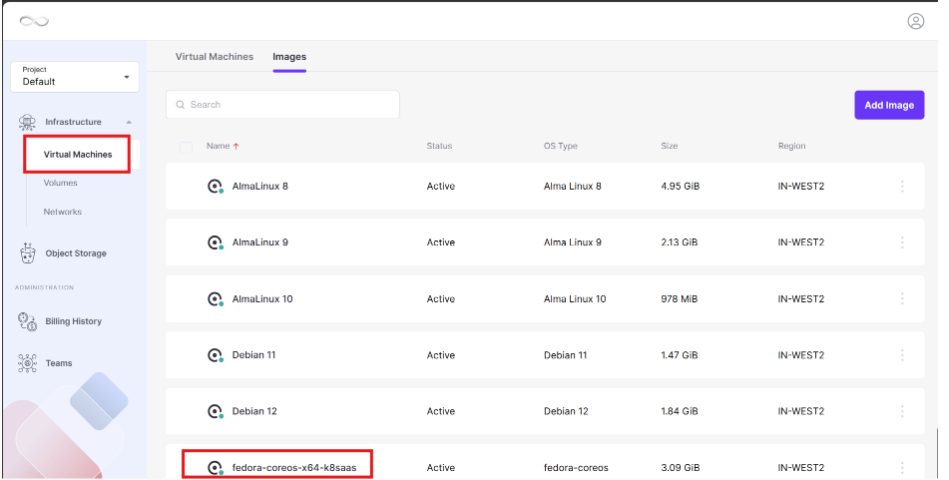Click the Debian 12 image icon

click(x=215, y=412)
